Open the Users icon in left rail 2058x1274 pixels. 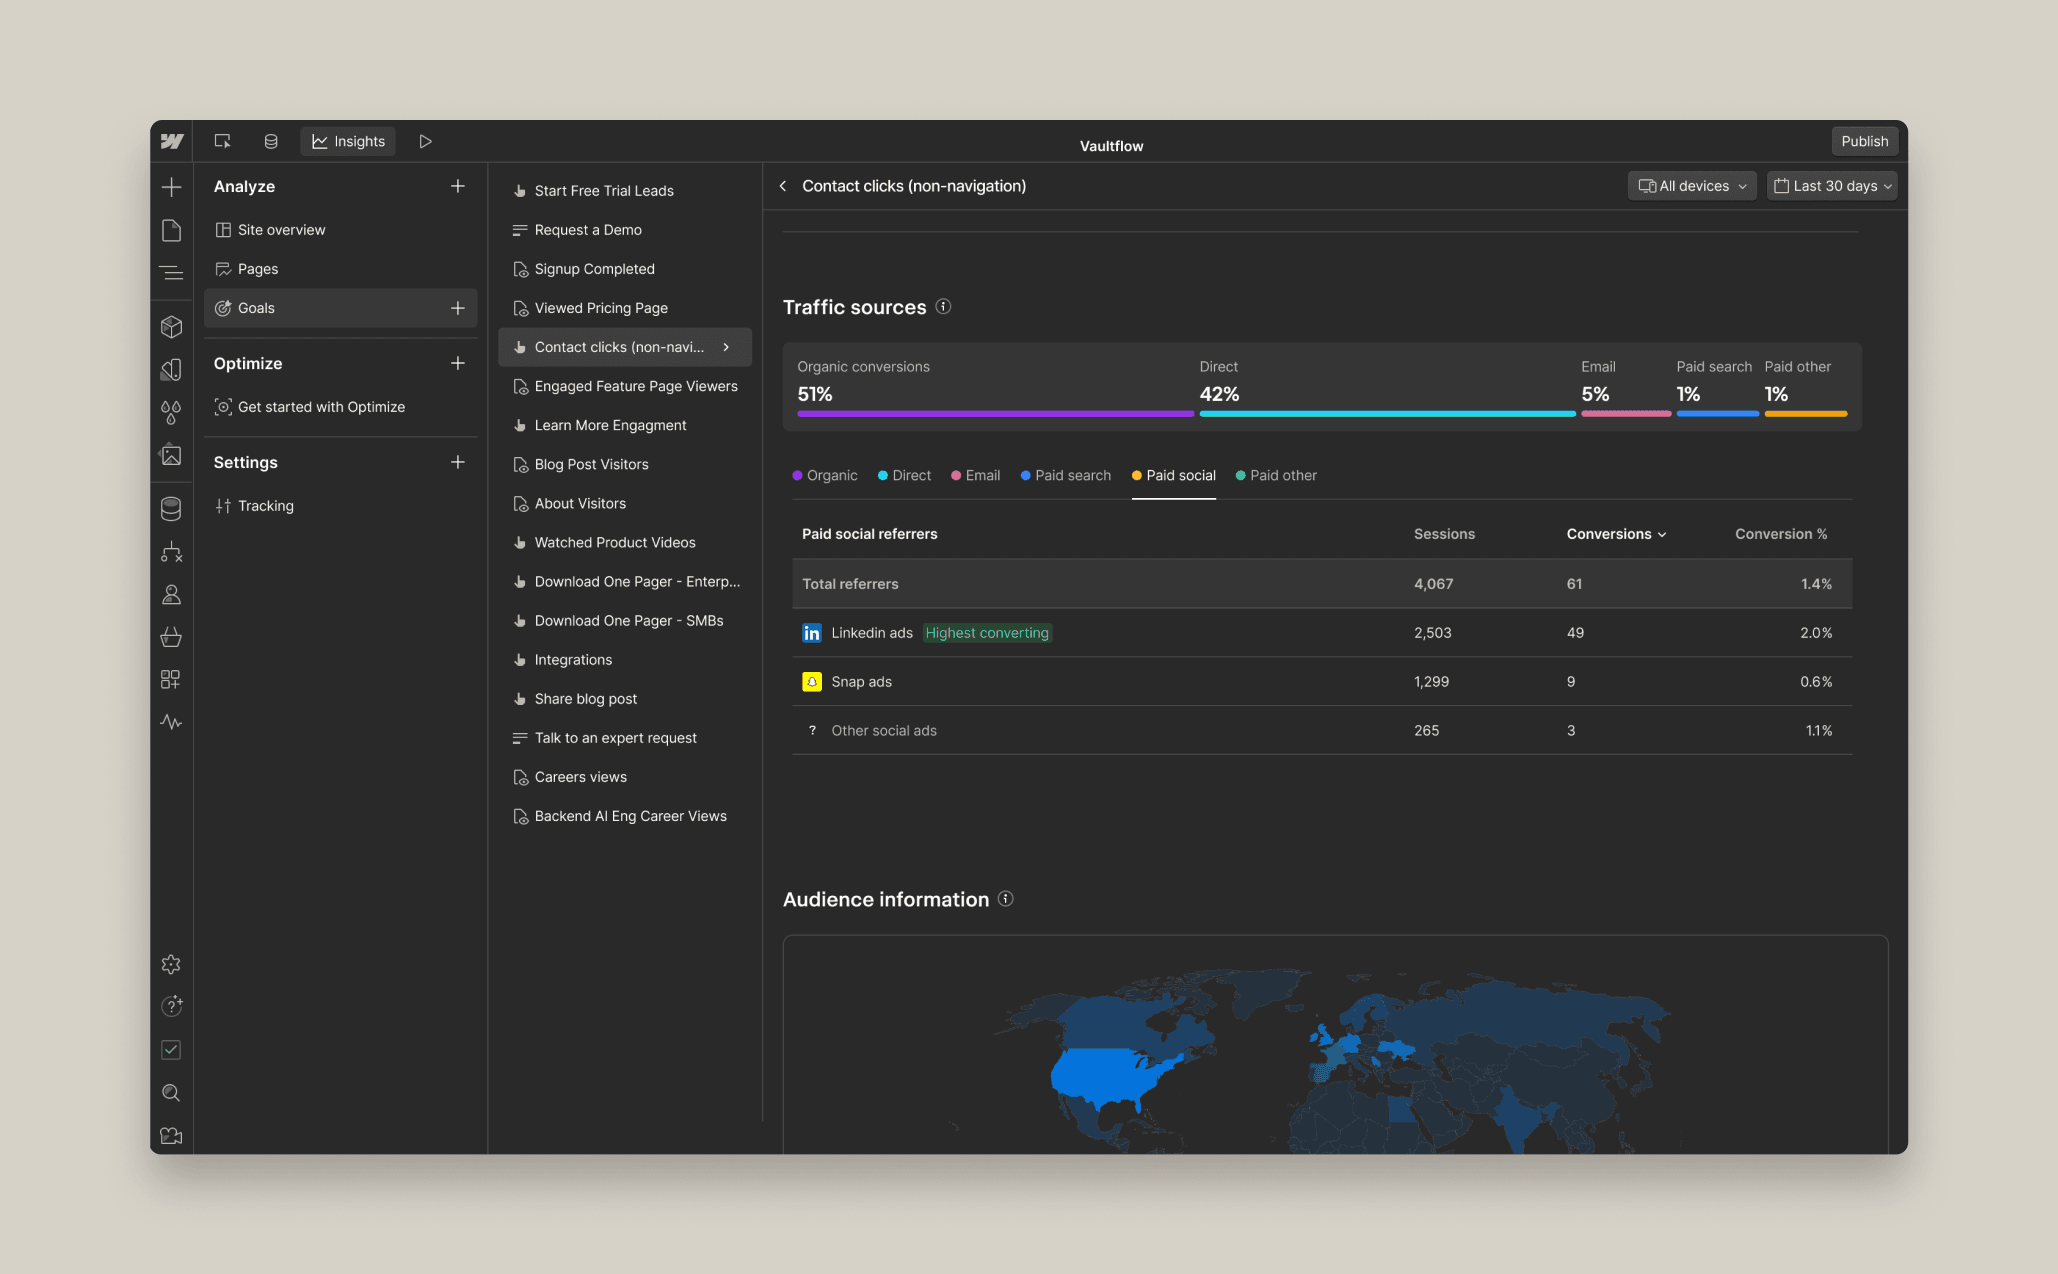[x=171, y=595]
